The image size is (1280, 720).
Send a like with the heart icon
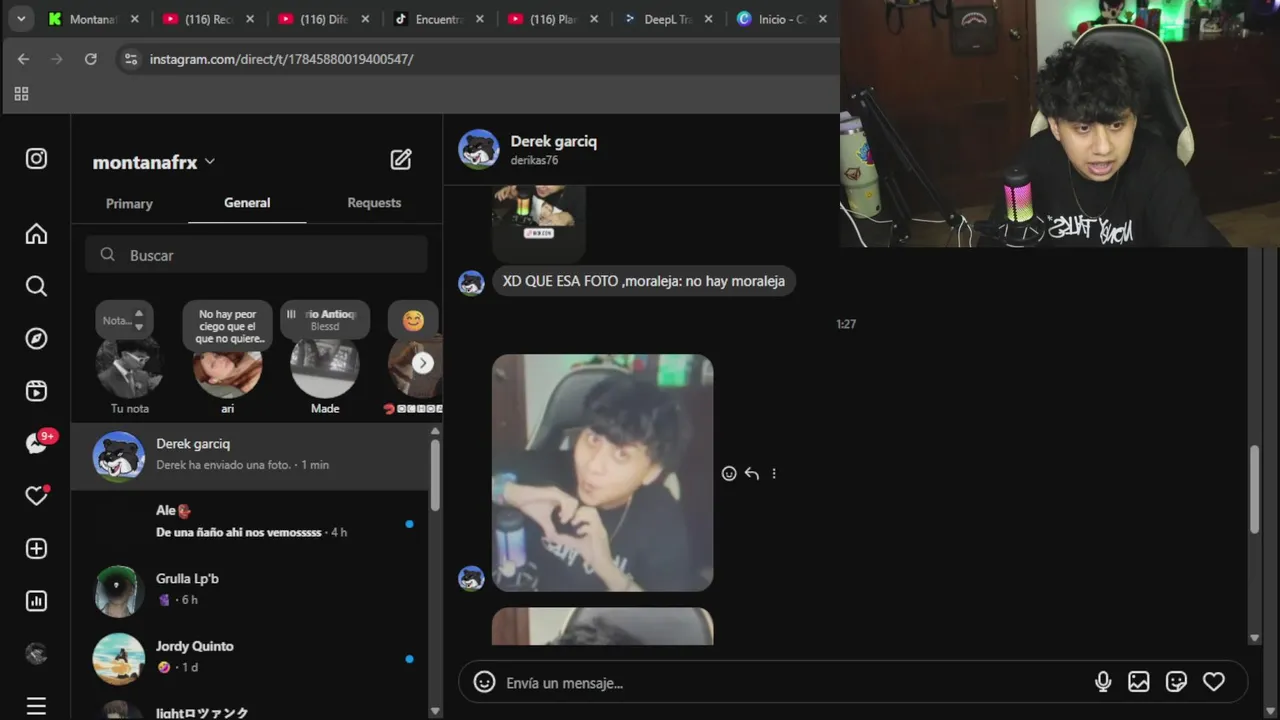click(1214, 682)
